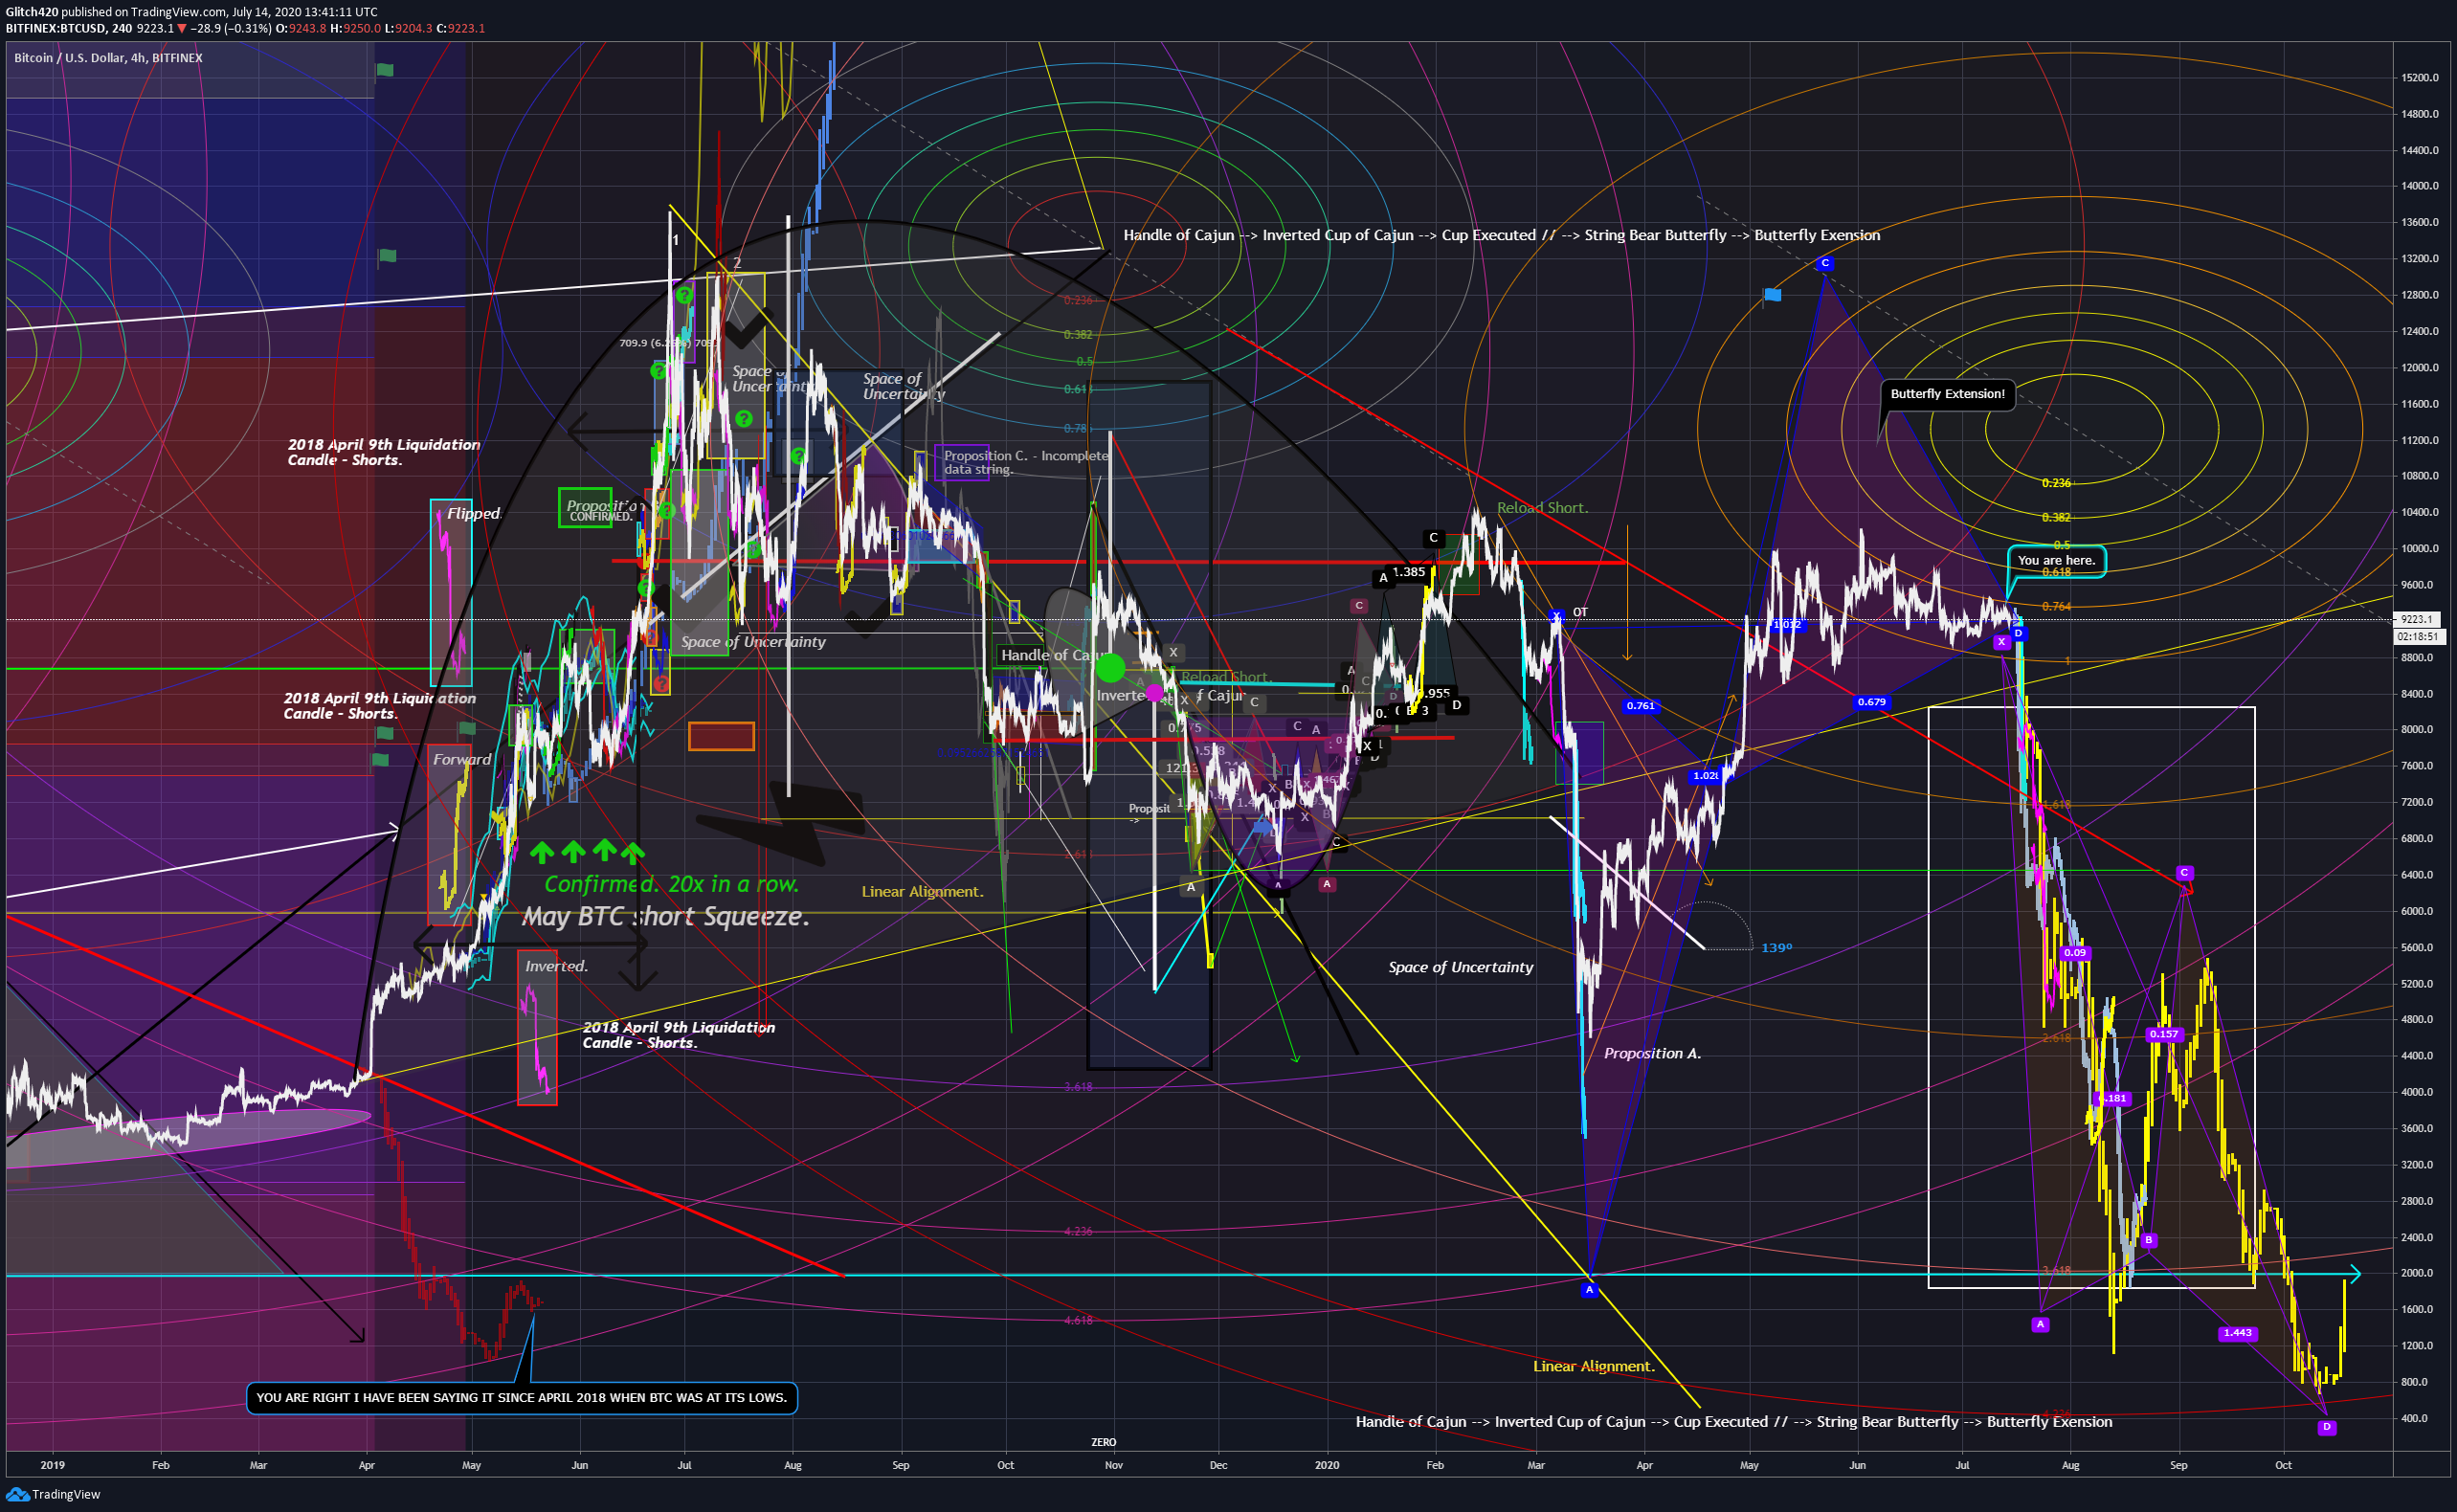Select the Forward label
Screen dimensions: 2457x1512
pyautogui.click(x=462, y=759)
